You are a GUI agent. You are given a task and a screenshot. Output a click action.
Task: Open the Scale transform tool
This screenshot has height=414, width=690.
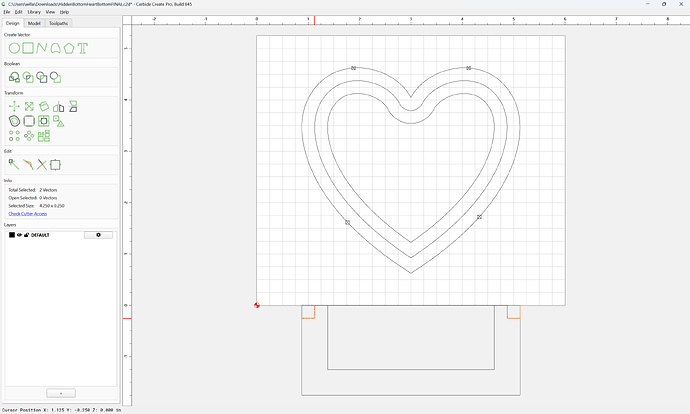click(x=29, y=106)
